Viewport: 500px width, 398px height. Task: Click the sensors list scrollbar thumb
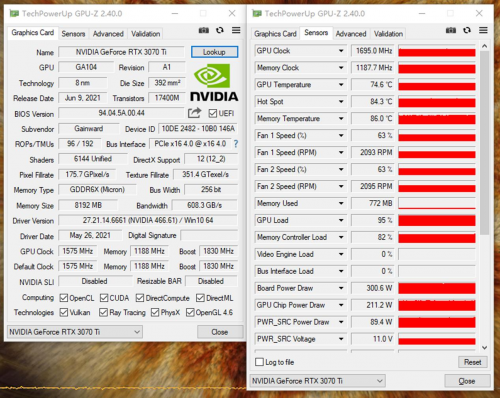coord(485,143)
